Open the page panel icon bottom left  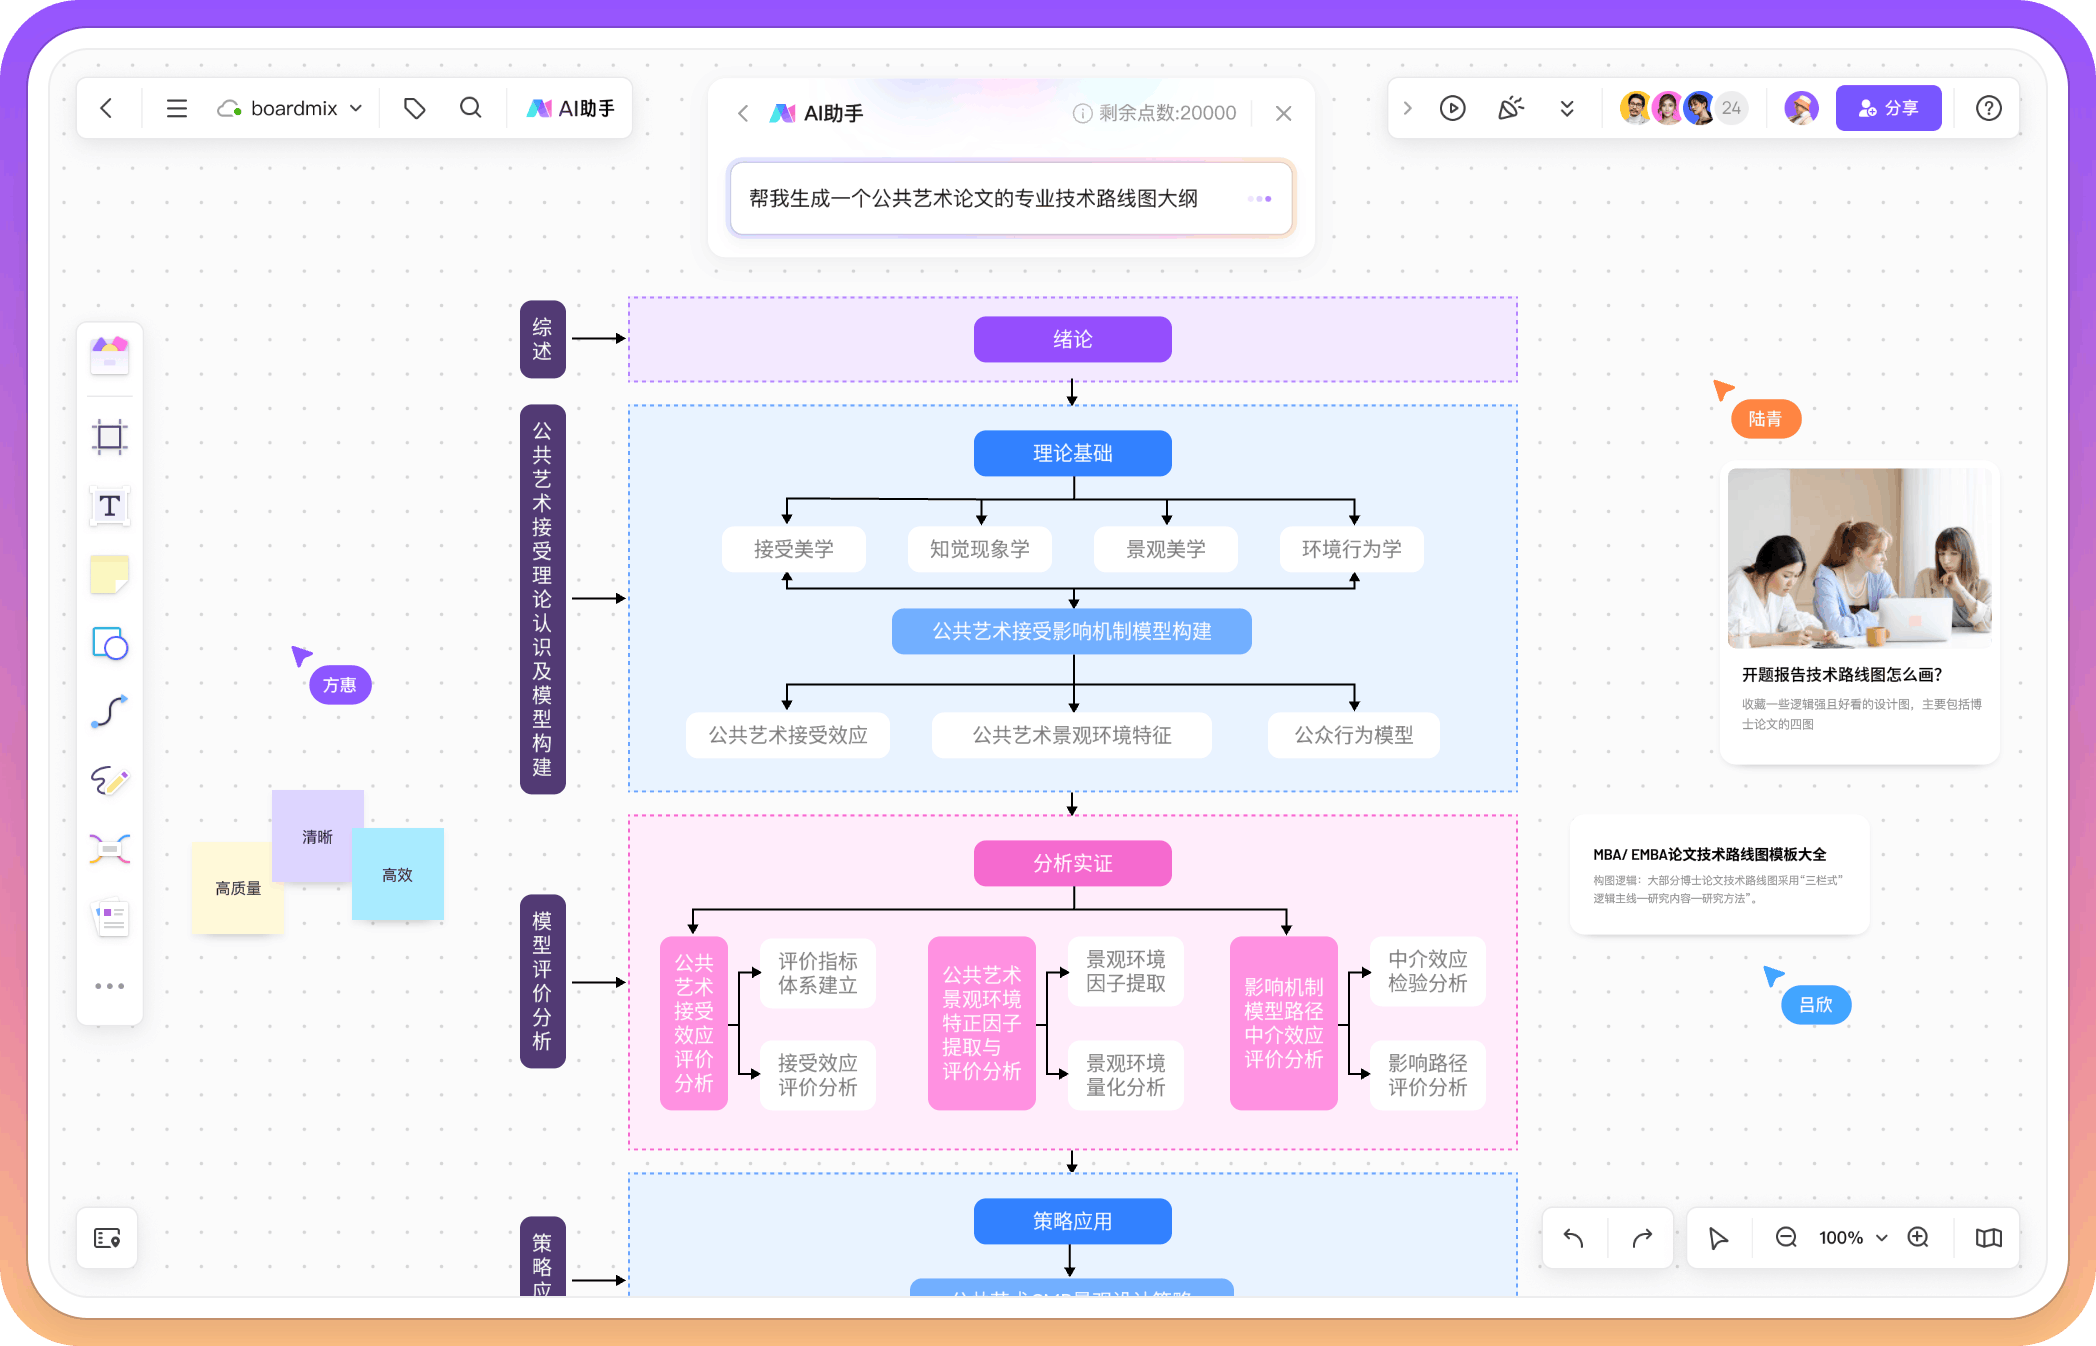(107, 1238)
